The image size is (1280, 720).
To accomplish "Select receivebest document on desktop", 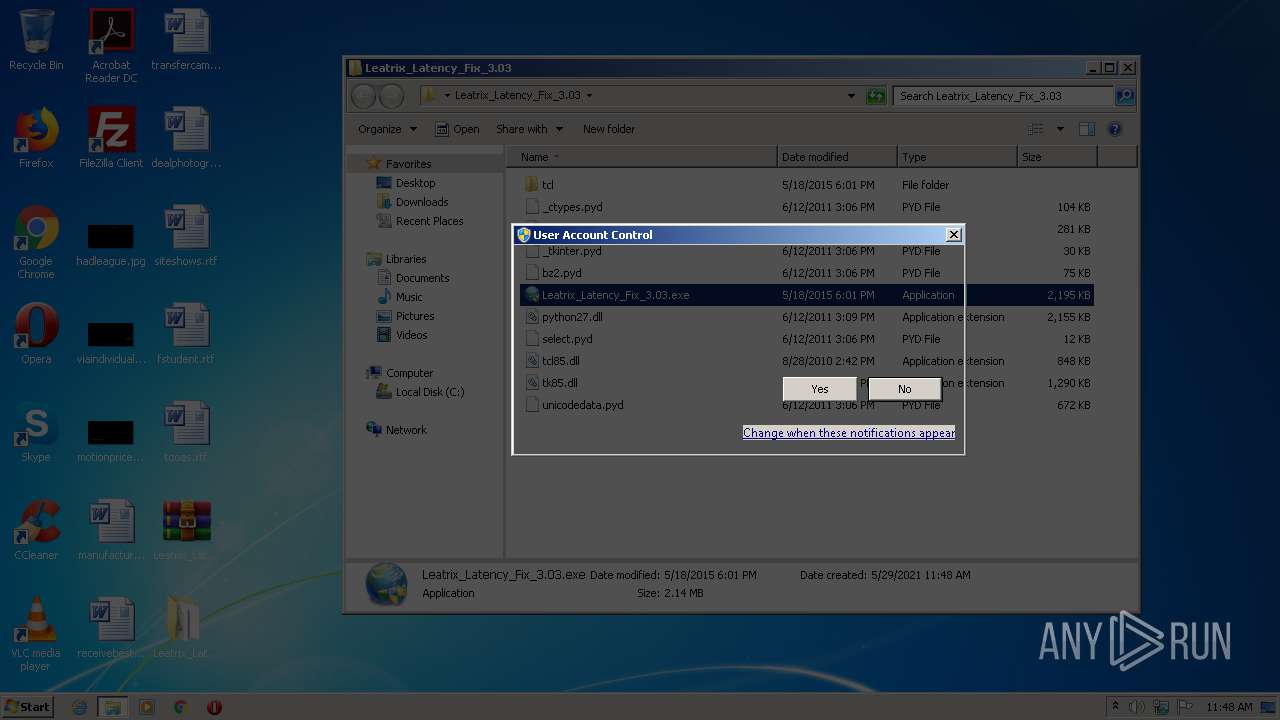I will [111, 628].
